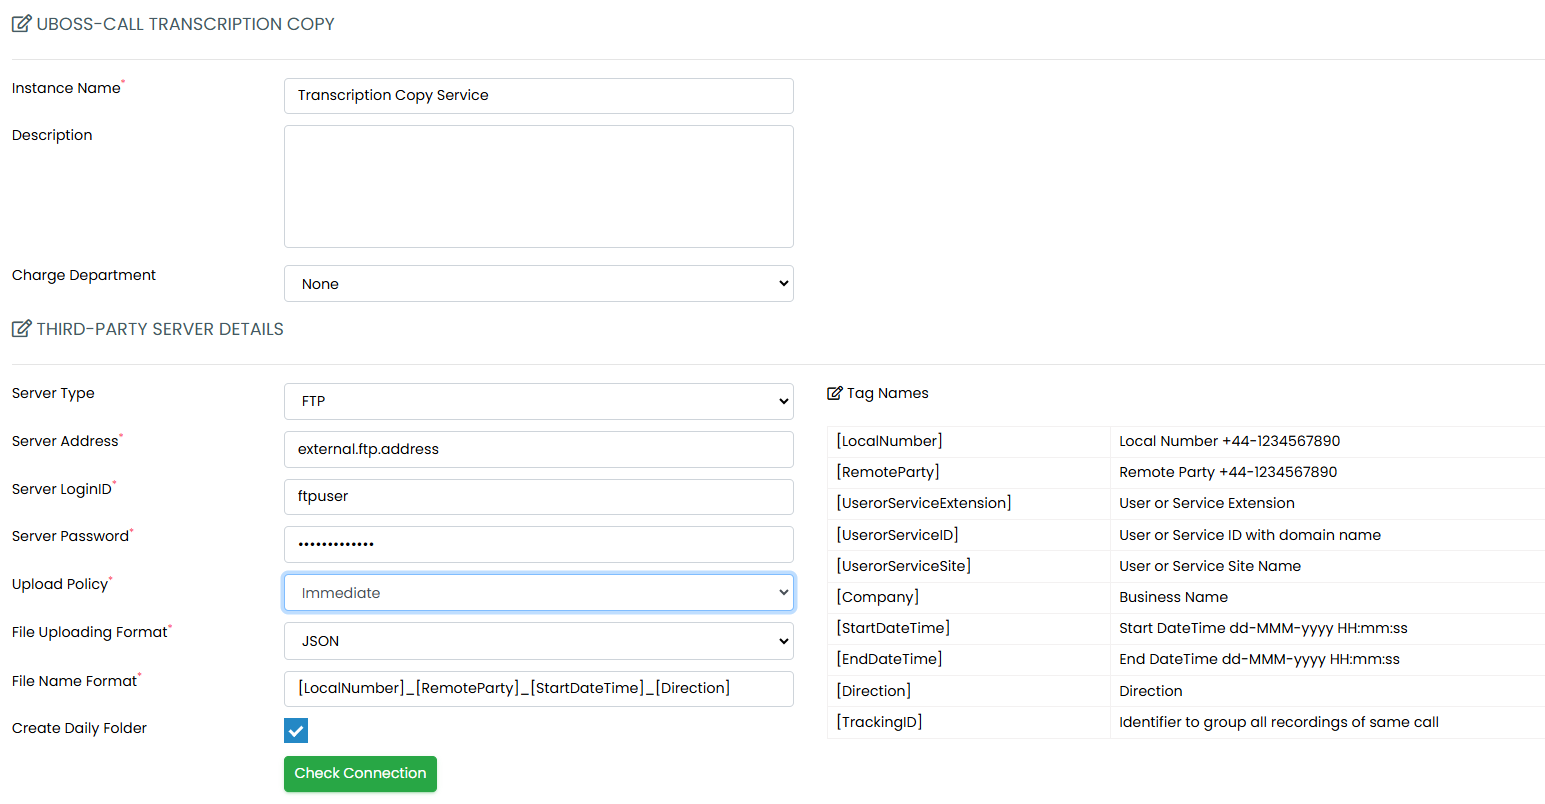Open the File Uploading Format dropdown
Screen dimensions: 1545x804
[x=539, y=641]
